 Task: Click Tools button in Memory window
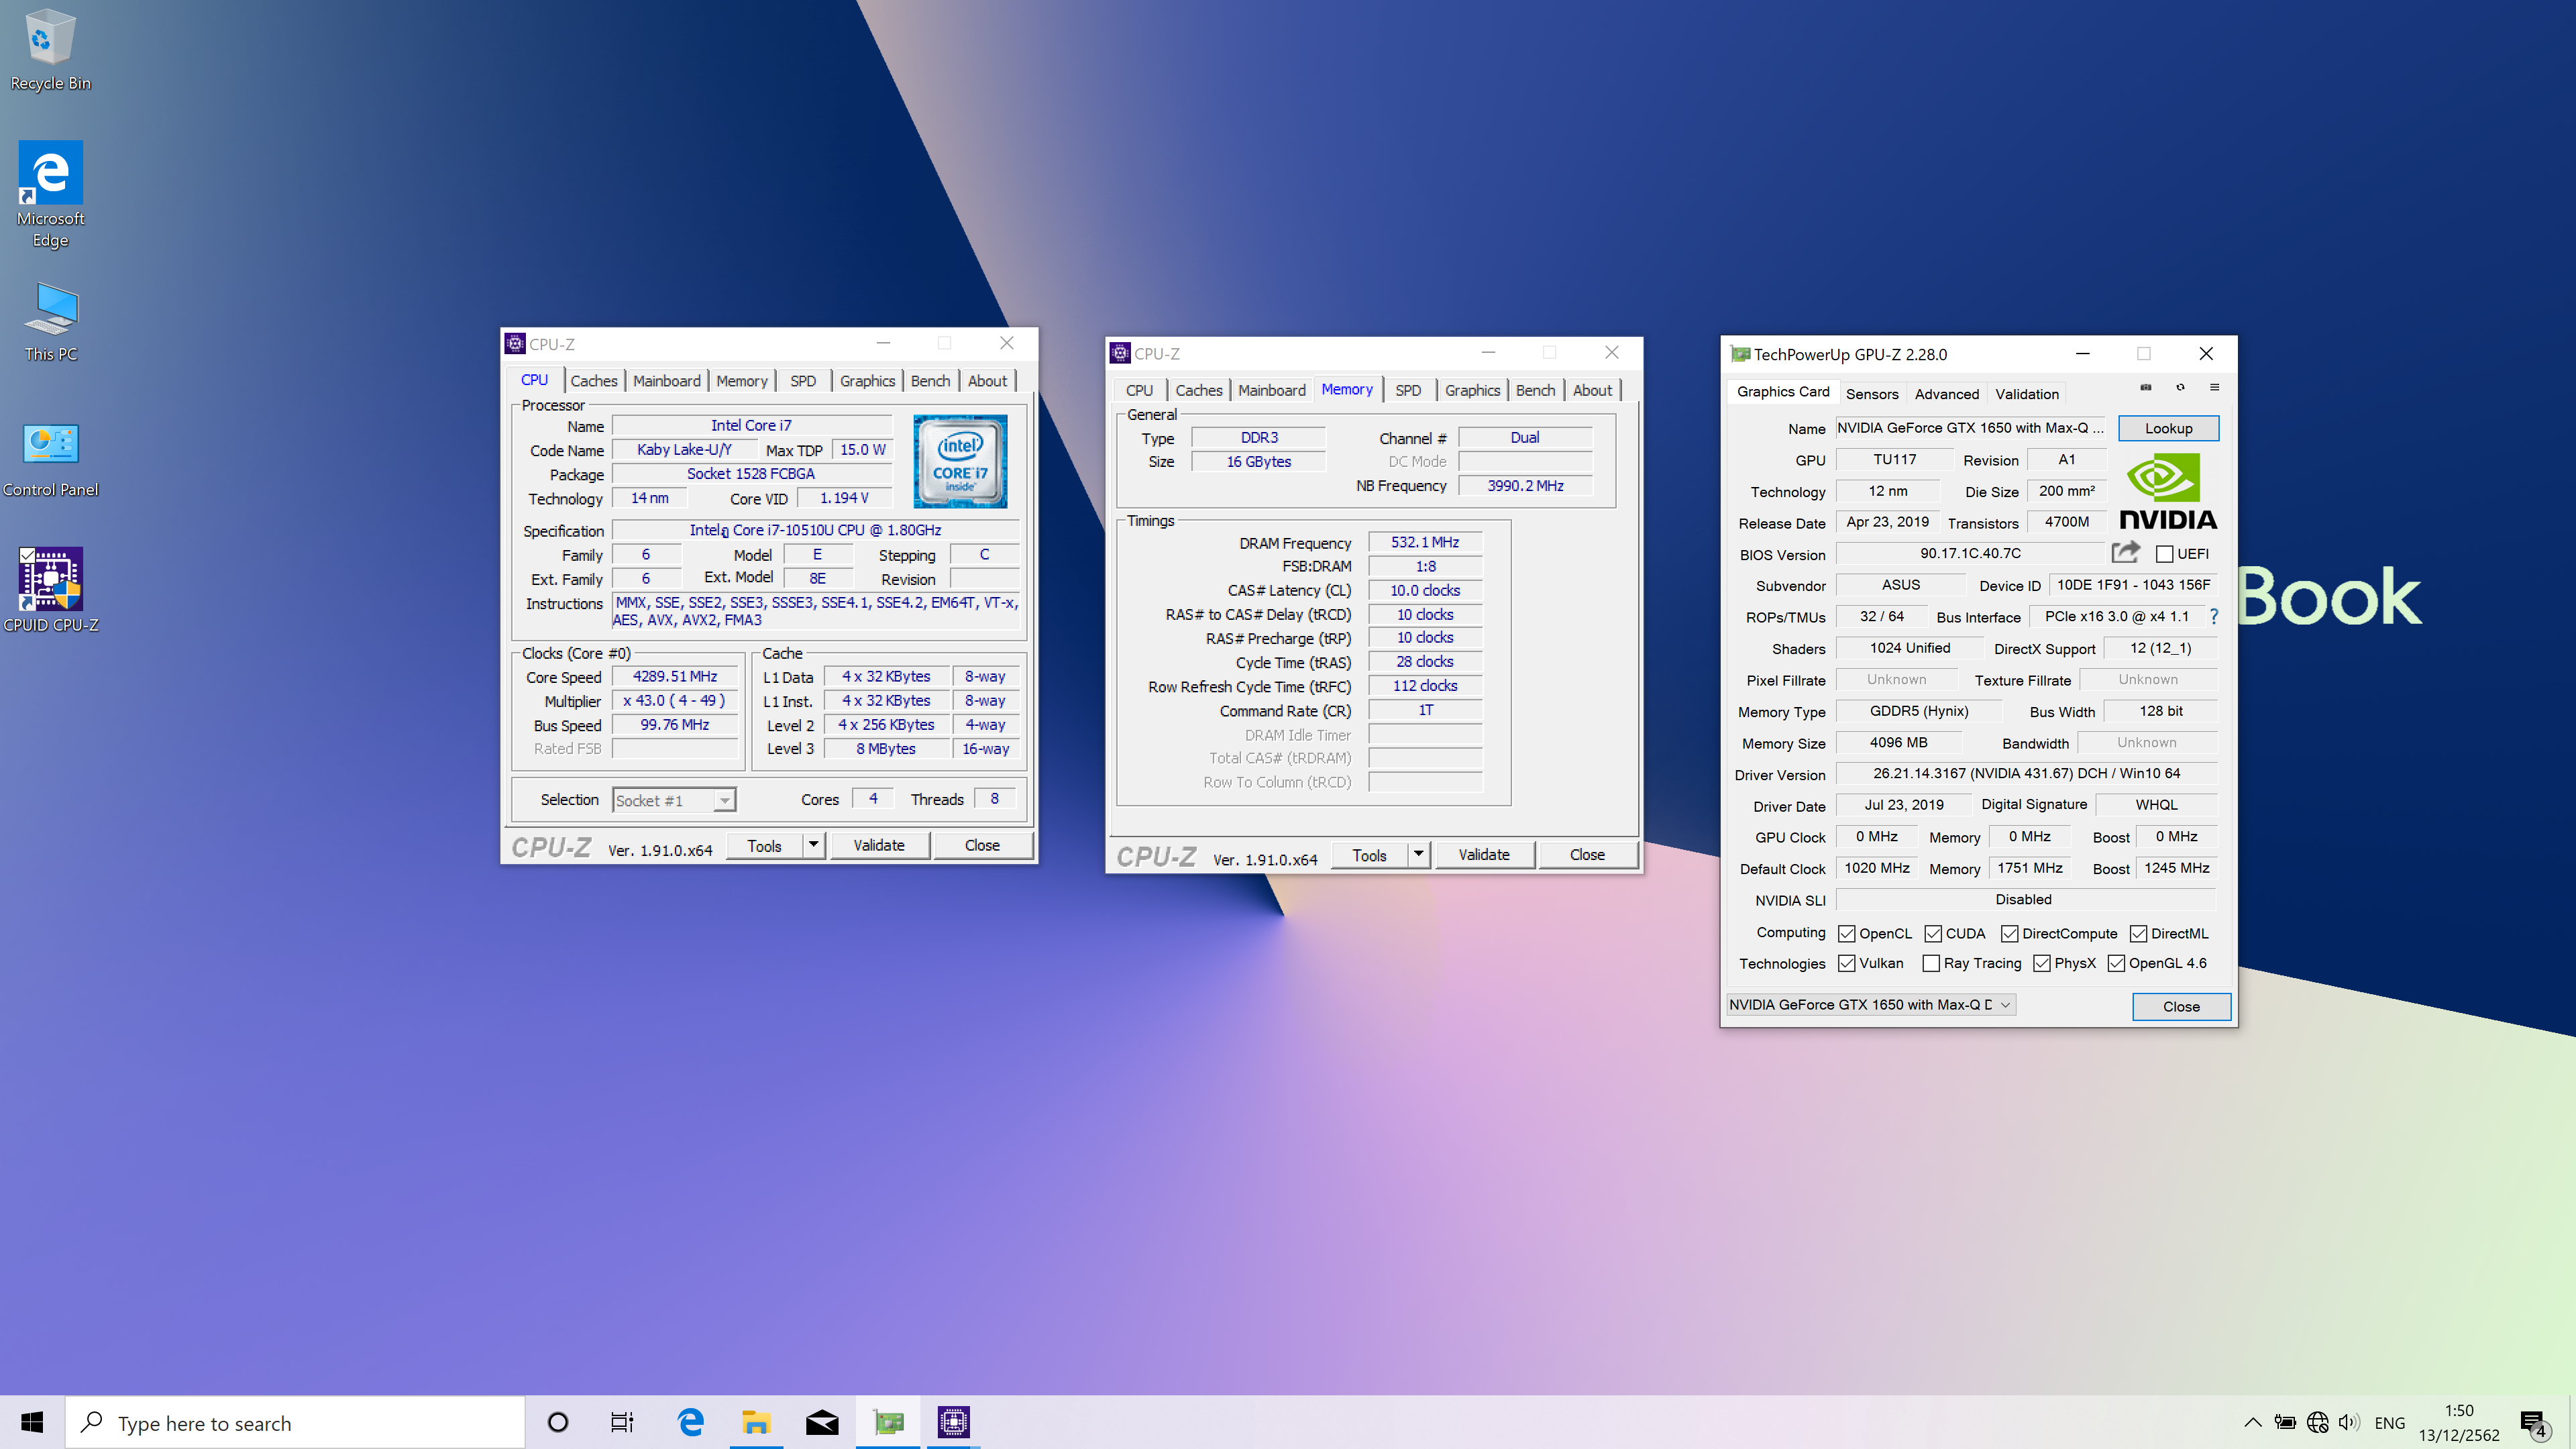point(1369,854)
